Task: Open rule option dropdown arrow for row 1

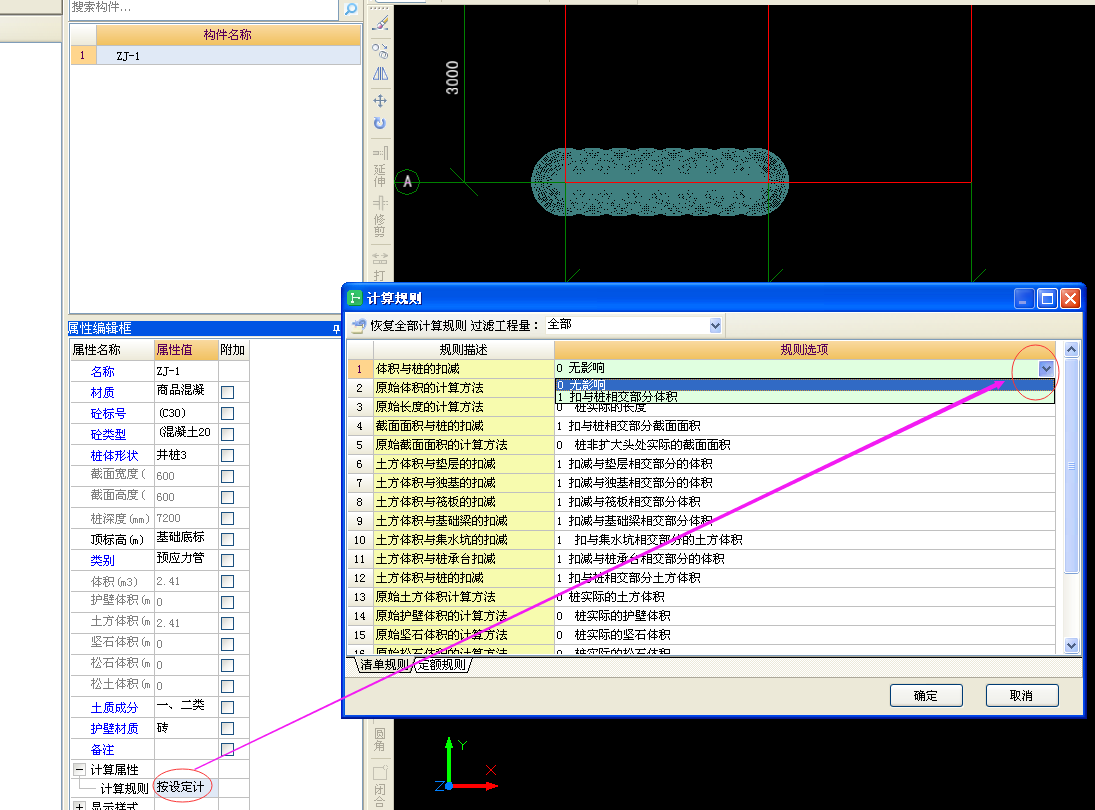Action: pos(1045,369)
